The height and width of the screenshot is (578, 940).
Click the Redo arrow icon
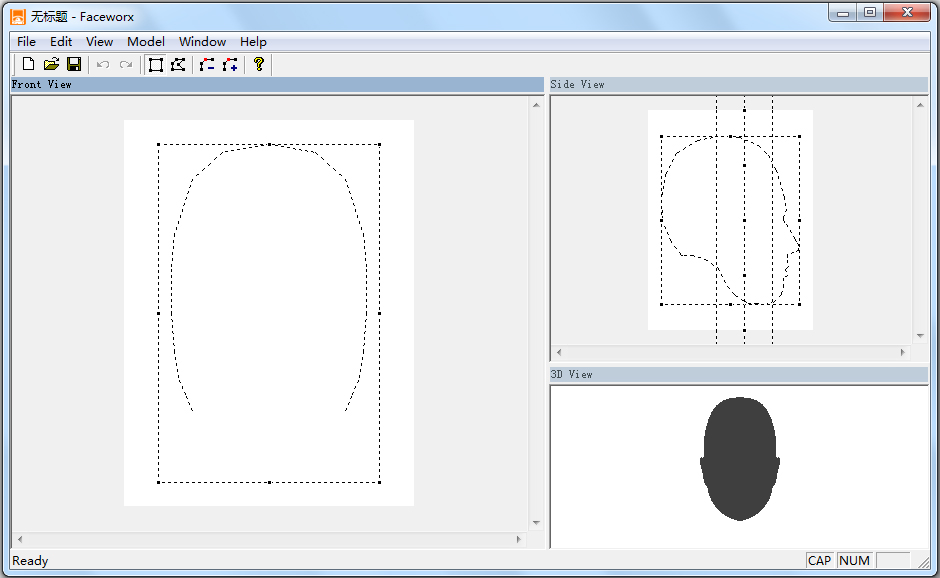coord(126,64)
